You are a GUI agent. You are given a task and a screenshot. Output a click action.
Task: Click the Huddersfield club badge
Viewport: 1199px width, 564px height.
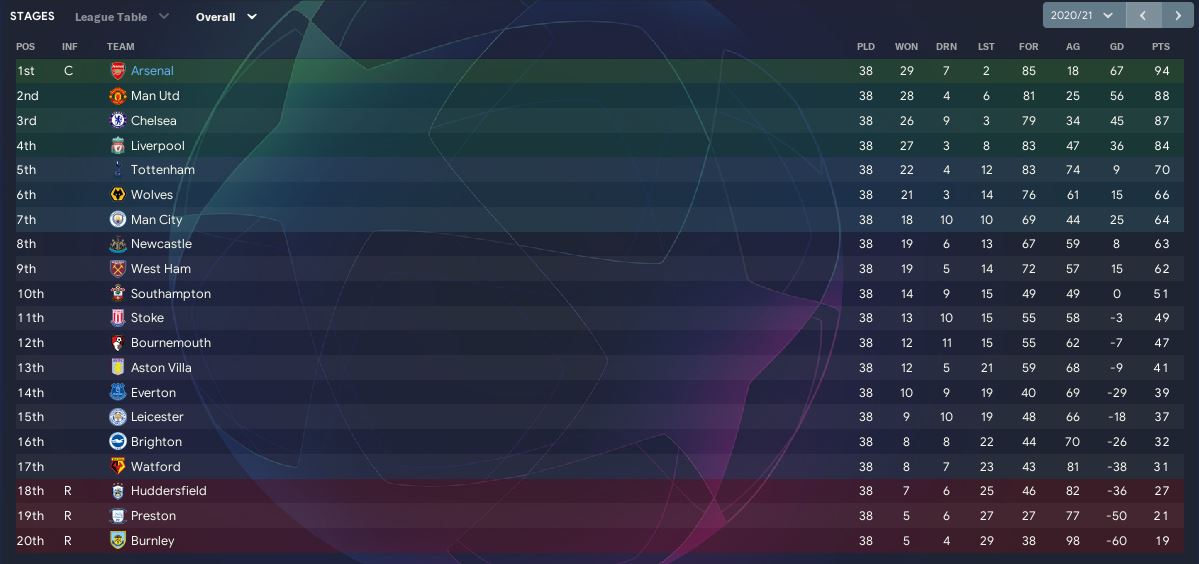pos(118,491)
